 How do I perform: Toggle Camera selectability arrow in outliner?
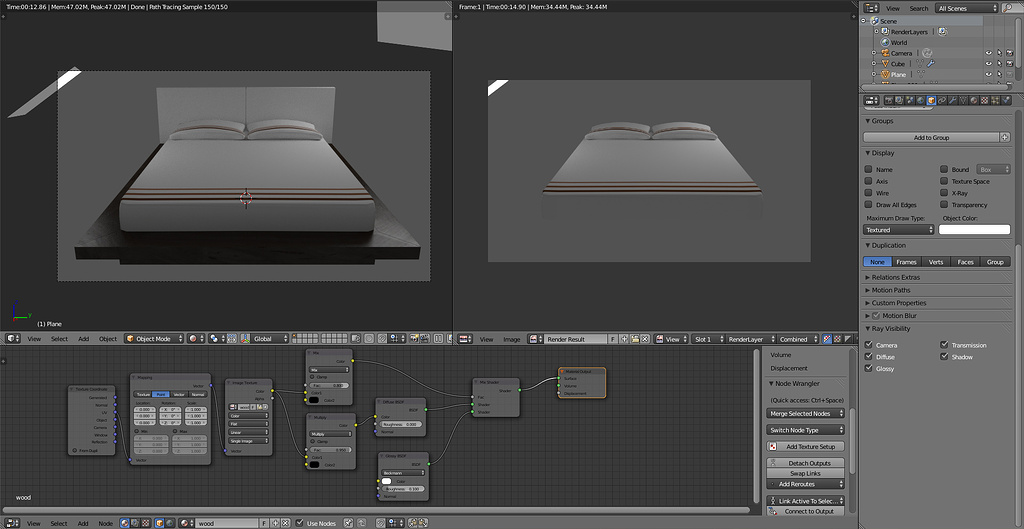coord(1000,53)
